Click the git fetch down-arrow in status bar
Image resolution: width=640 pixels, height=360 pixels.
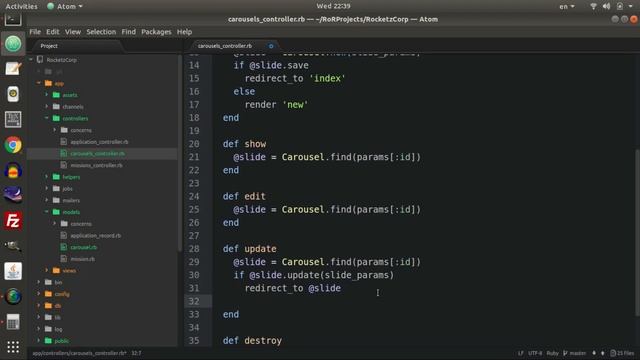(594, 353)
